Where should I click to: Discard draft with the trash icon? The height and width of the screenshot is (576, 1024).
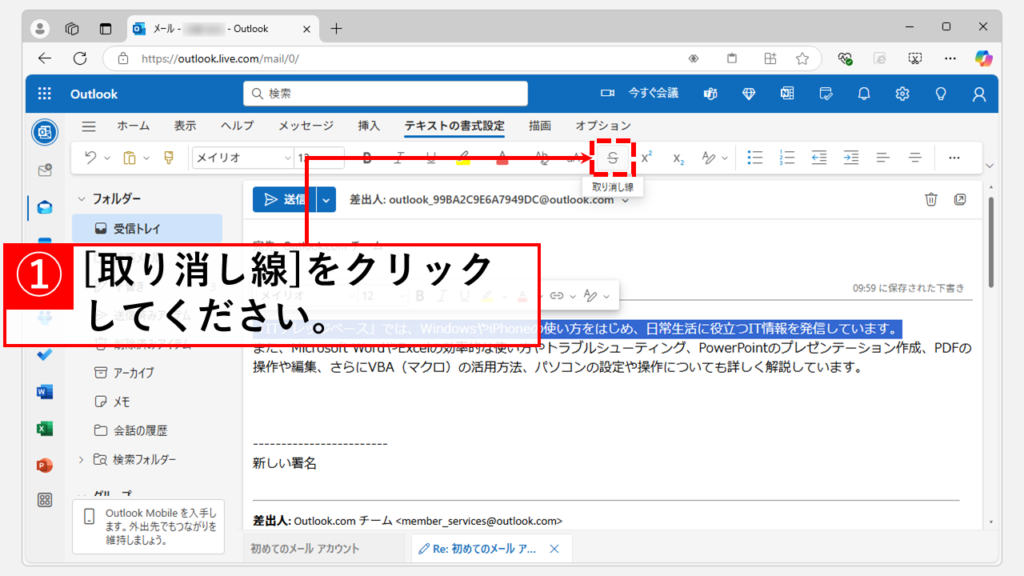tap(931, 199)
